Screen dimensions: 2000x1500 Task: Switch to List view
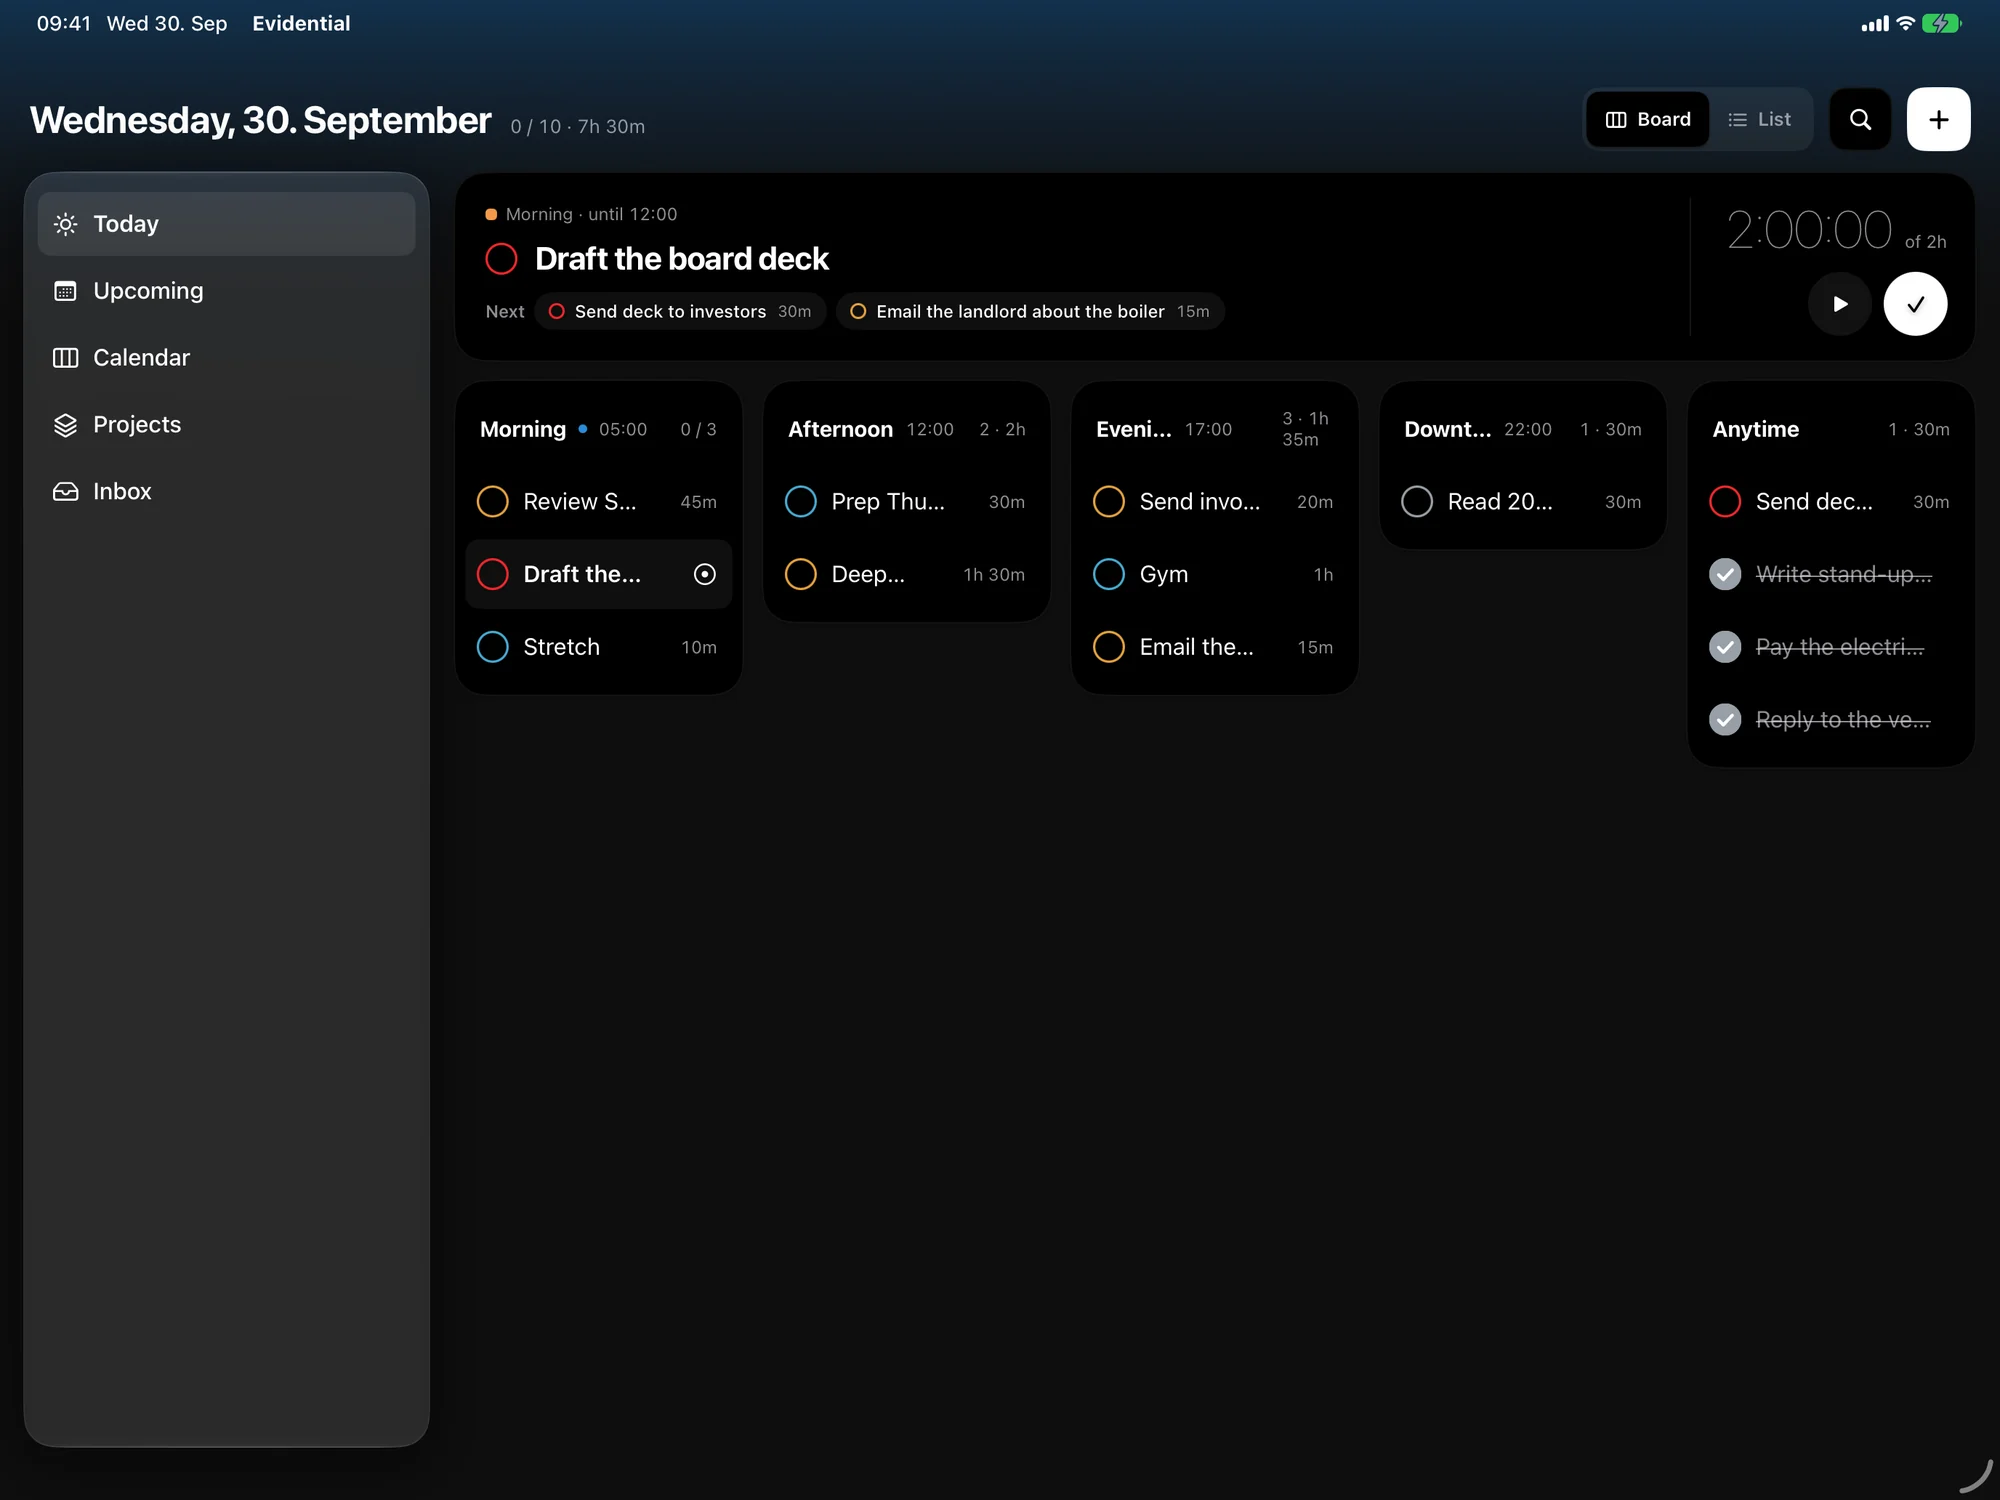1760,119
